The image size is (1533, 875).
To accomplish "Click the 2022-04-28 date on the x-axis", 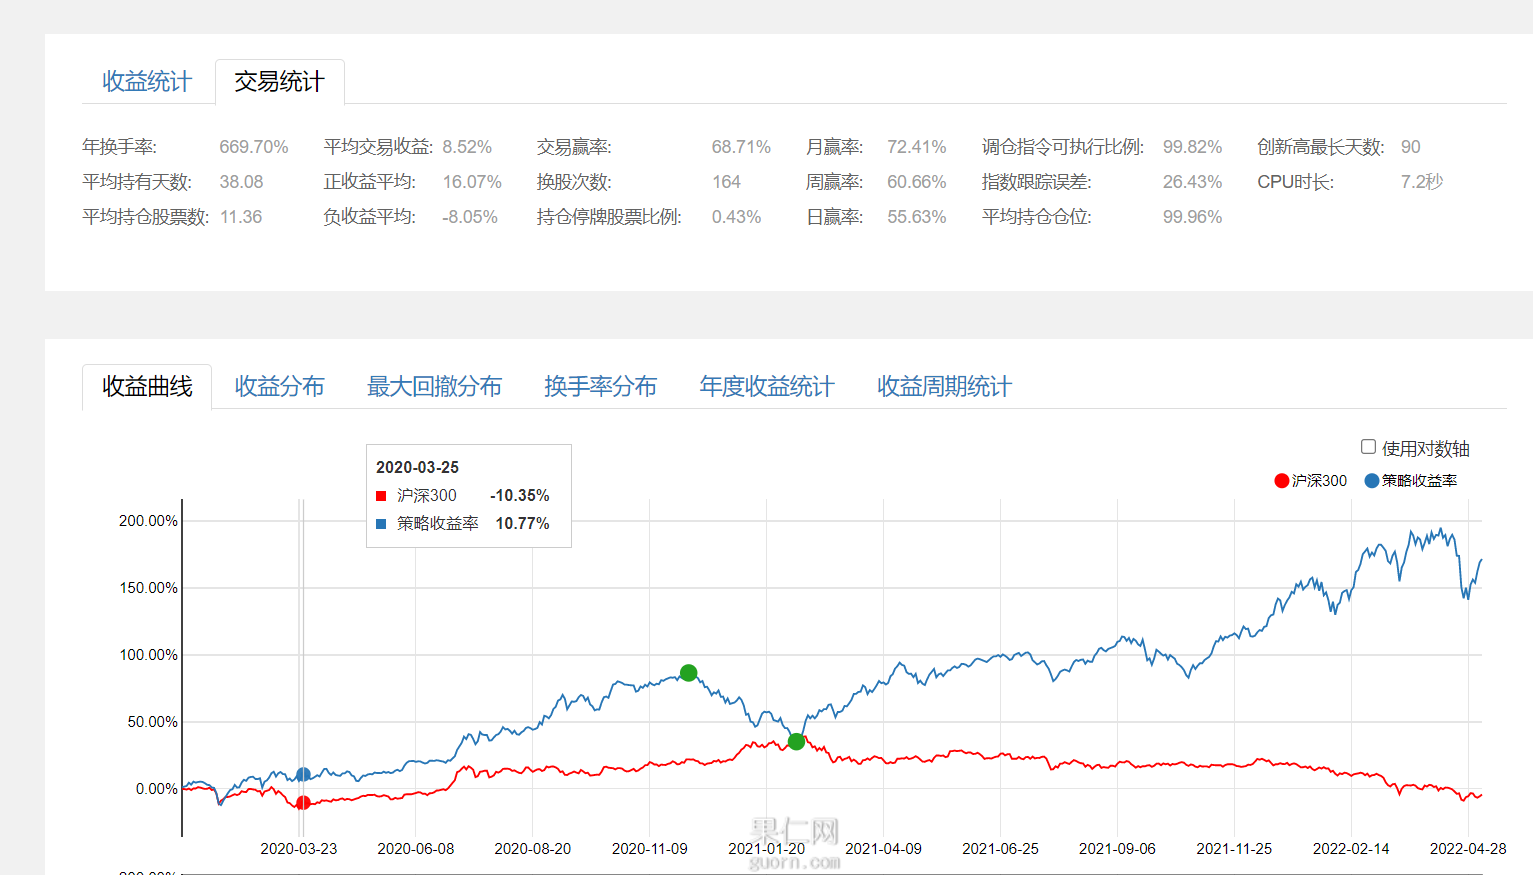I will [1467, 849].
